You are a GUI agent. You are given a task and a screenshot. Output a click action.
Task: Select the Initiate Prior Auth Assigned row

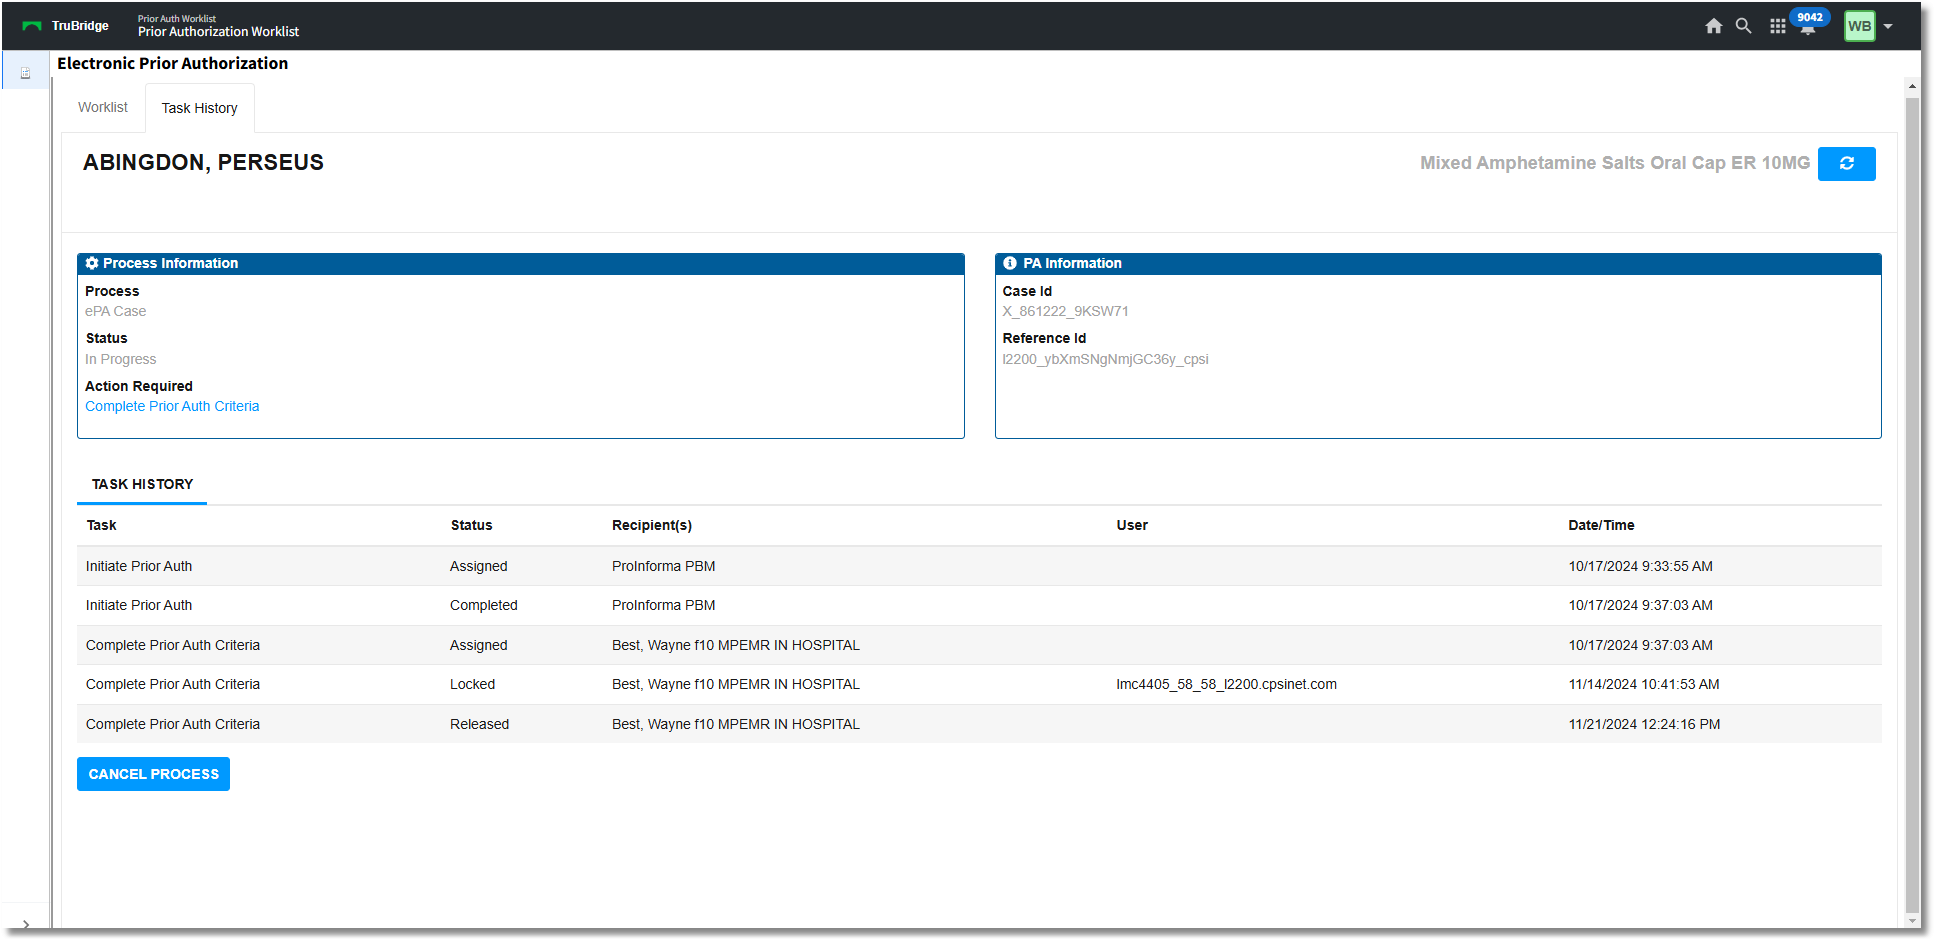[979, 566]
